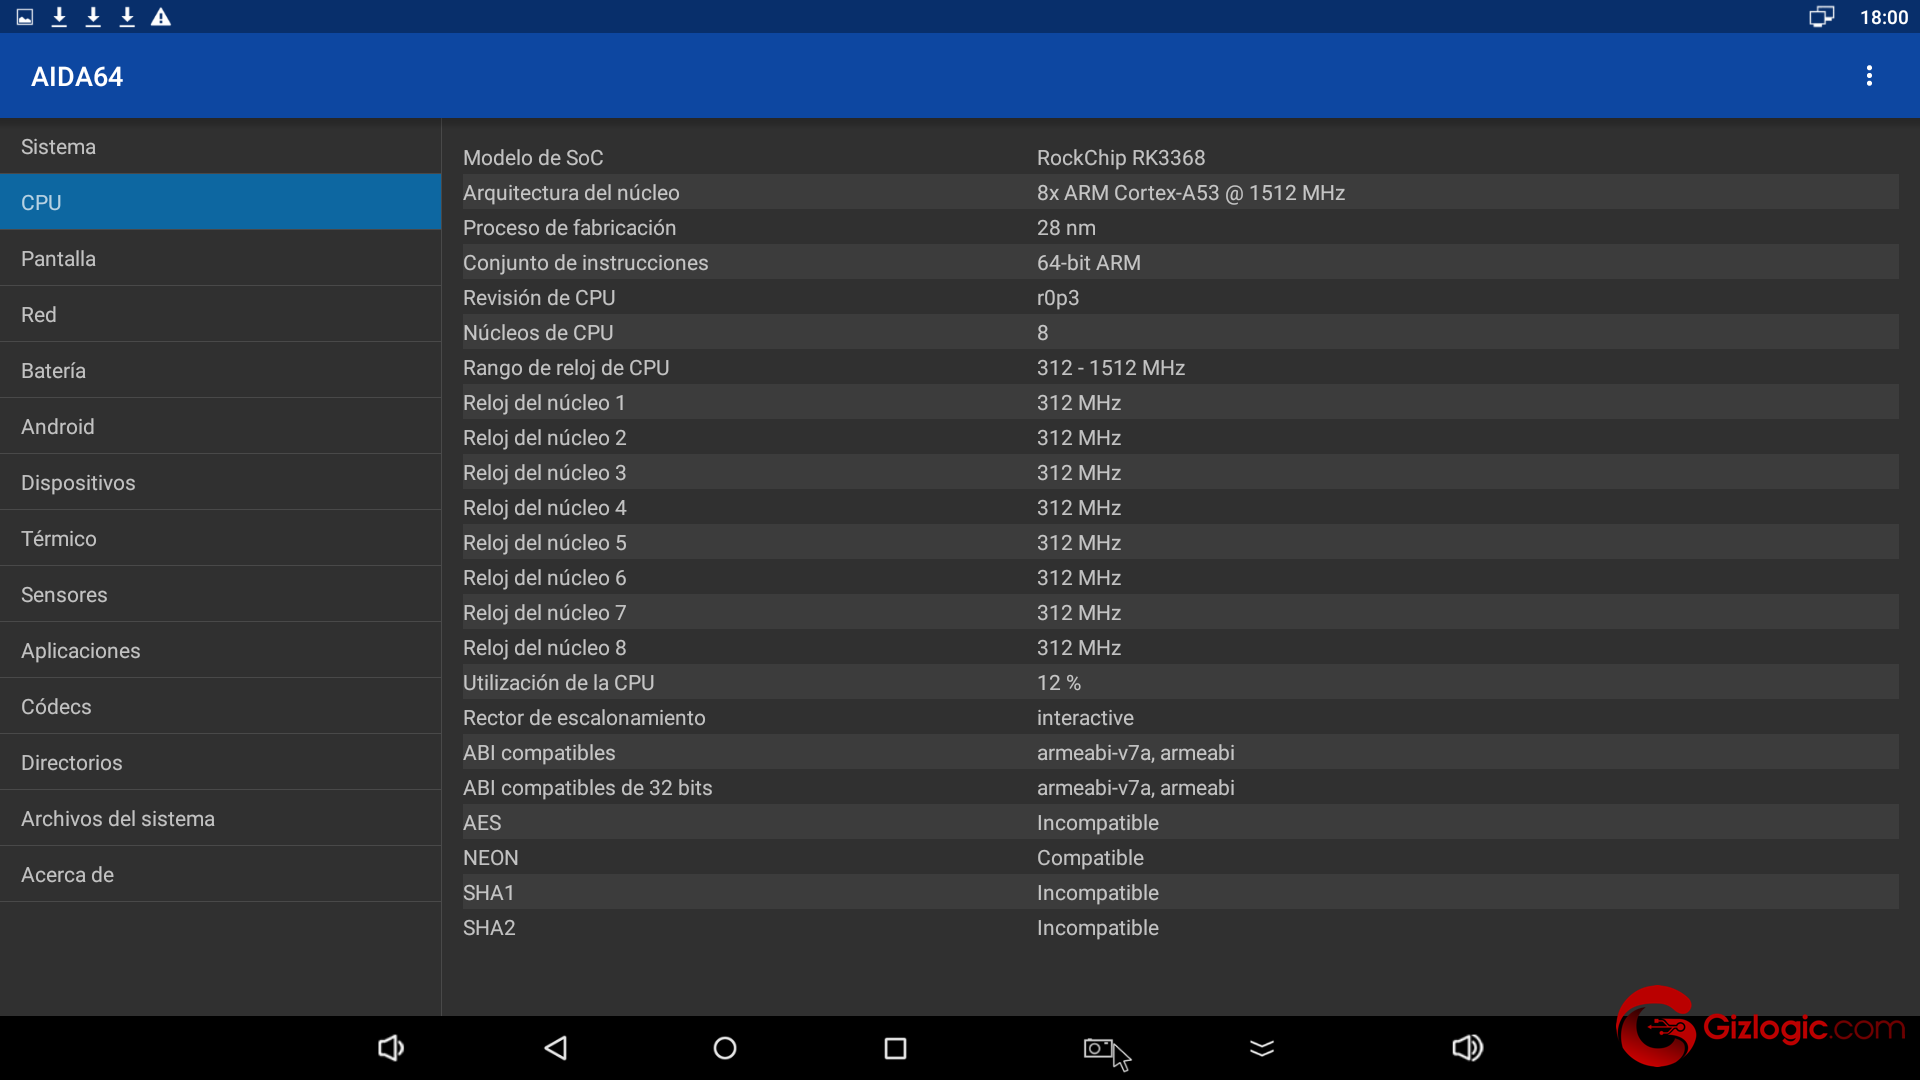
Task: Tap the volume up navigation icon
Action: point(1467,1047)
